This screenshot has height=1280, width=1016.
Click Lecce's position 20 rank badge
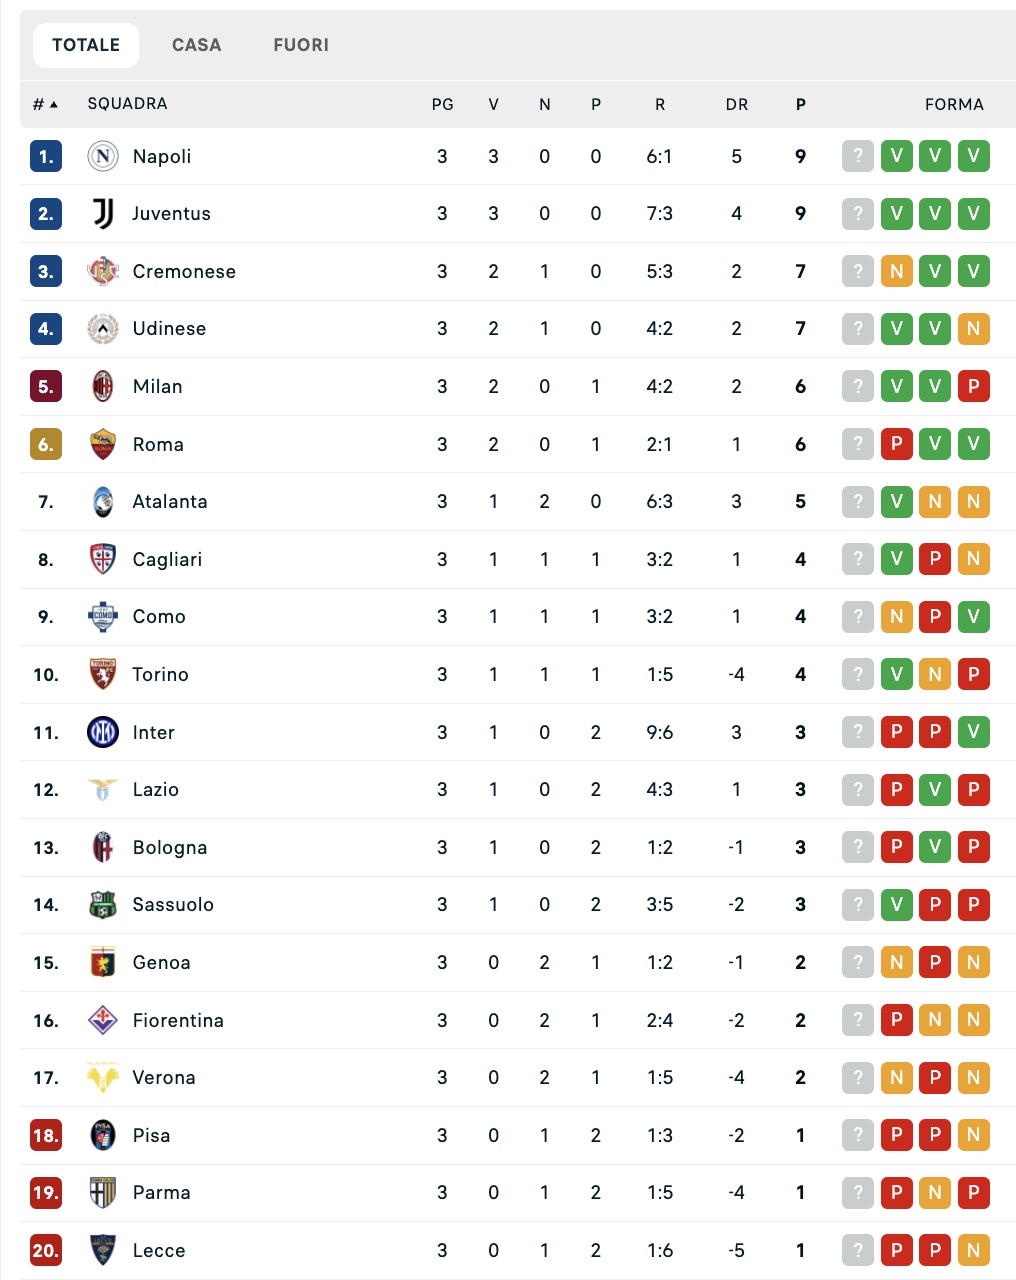tap(46, 1250)
